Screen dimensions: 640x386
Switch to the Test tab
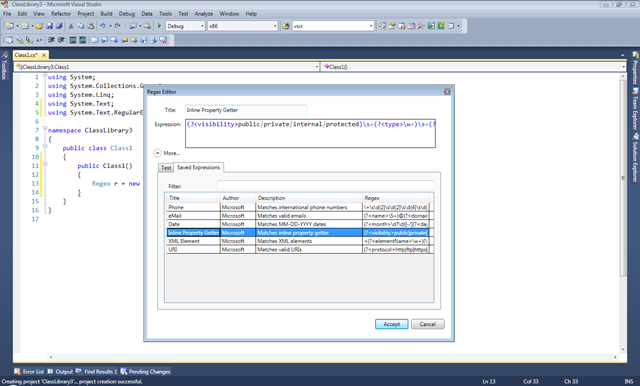(x=166, y=168)
